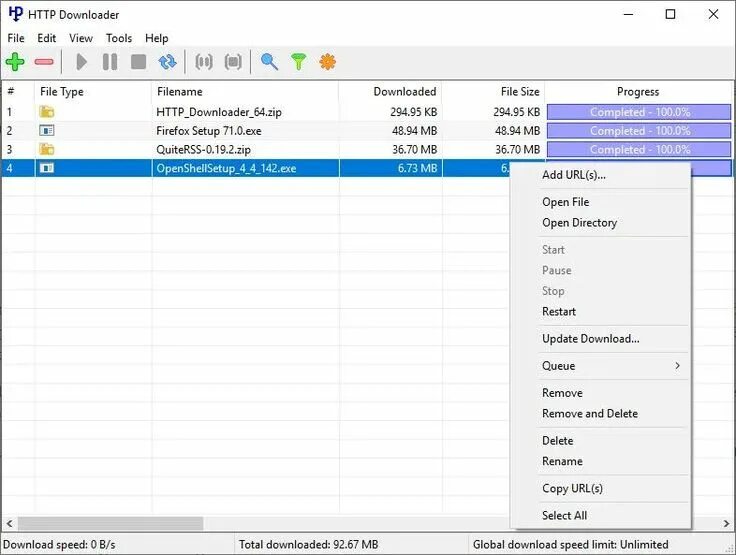Click the HTTP Downloader app logo icon

click(15, 14)
